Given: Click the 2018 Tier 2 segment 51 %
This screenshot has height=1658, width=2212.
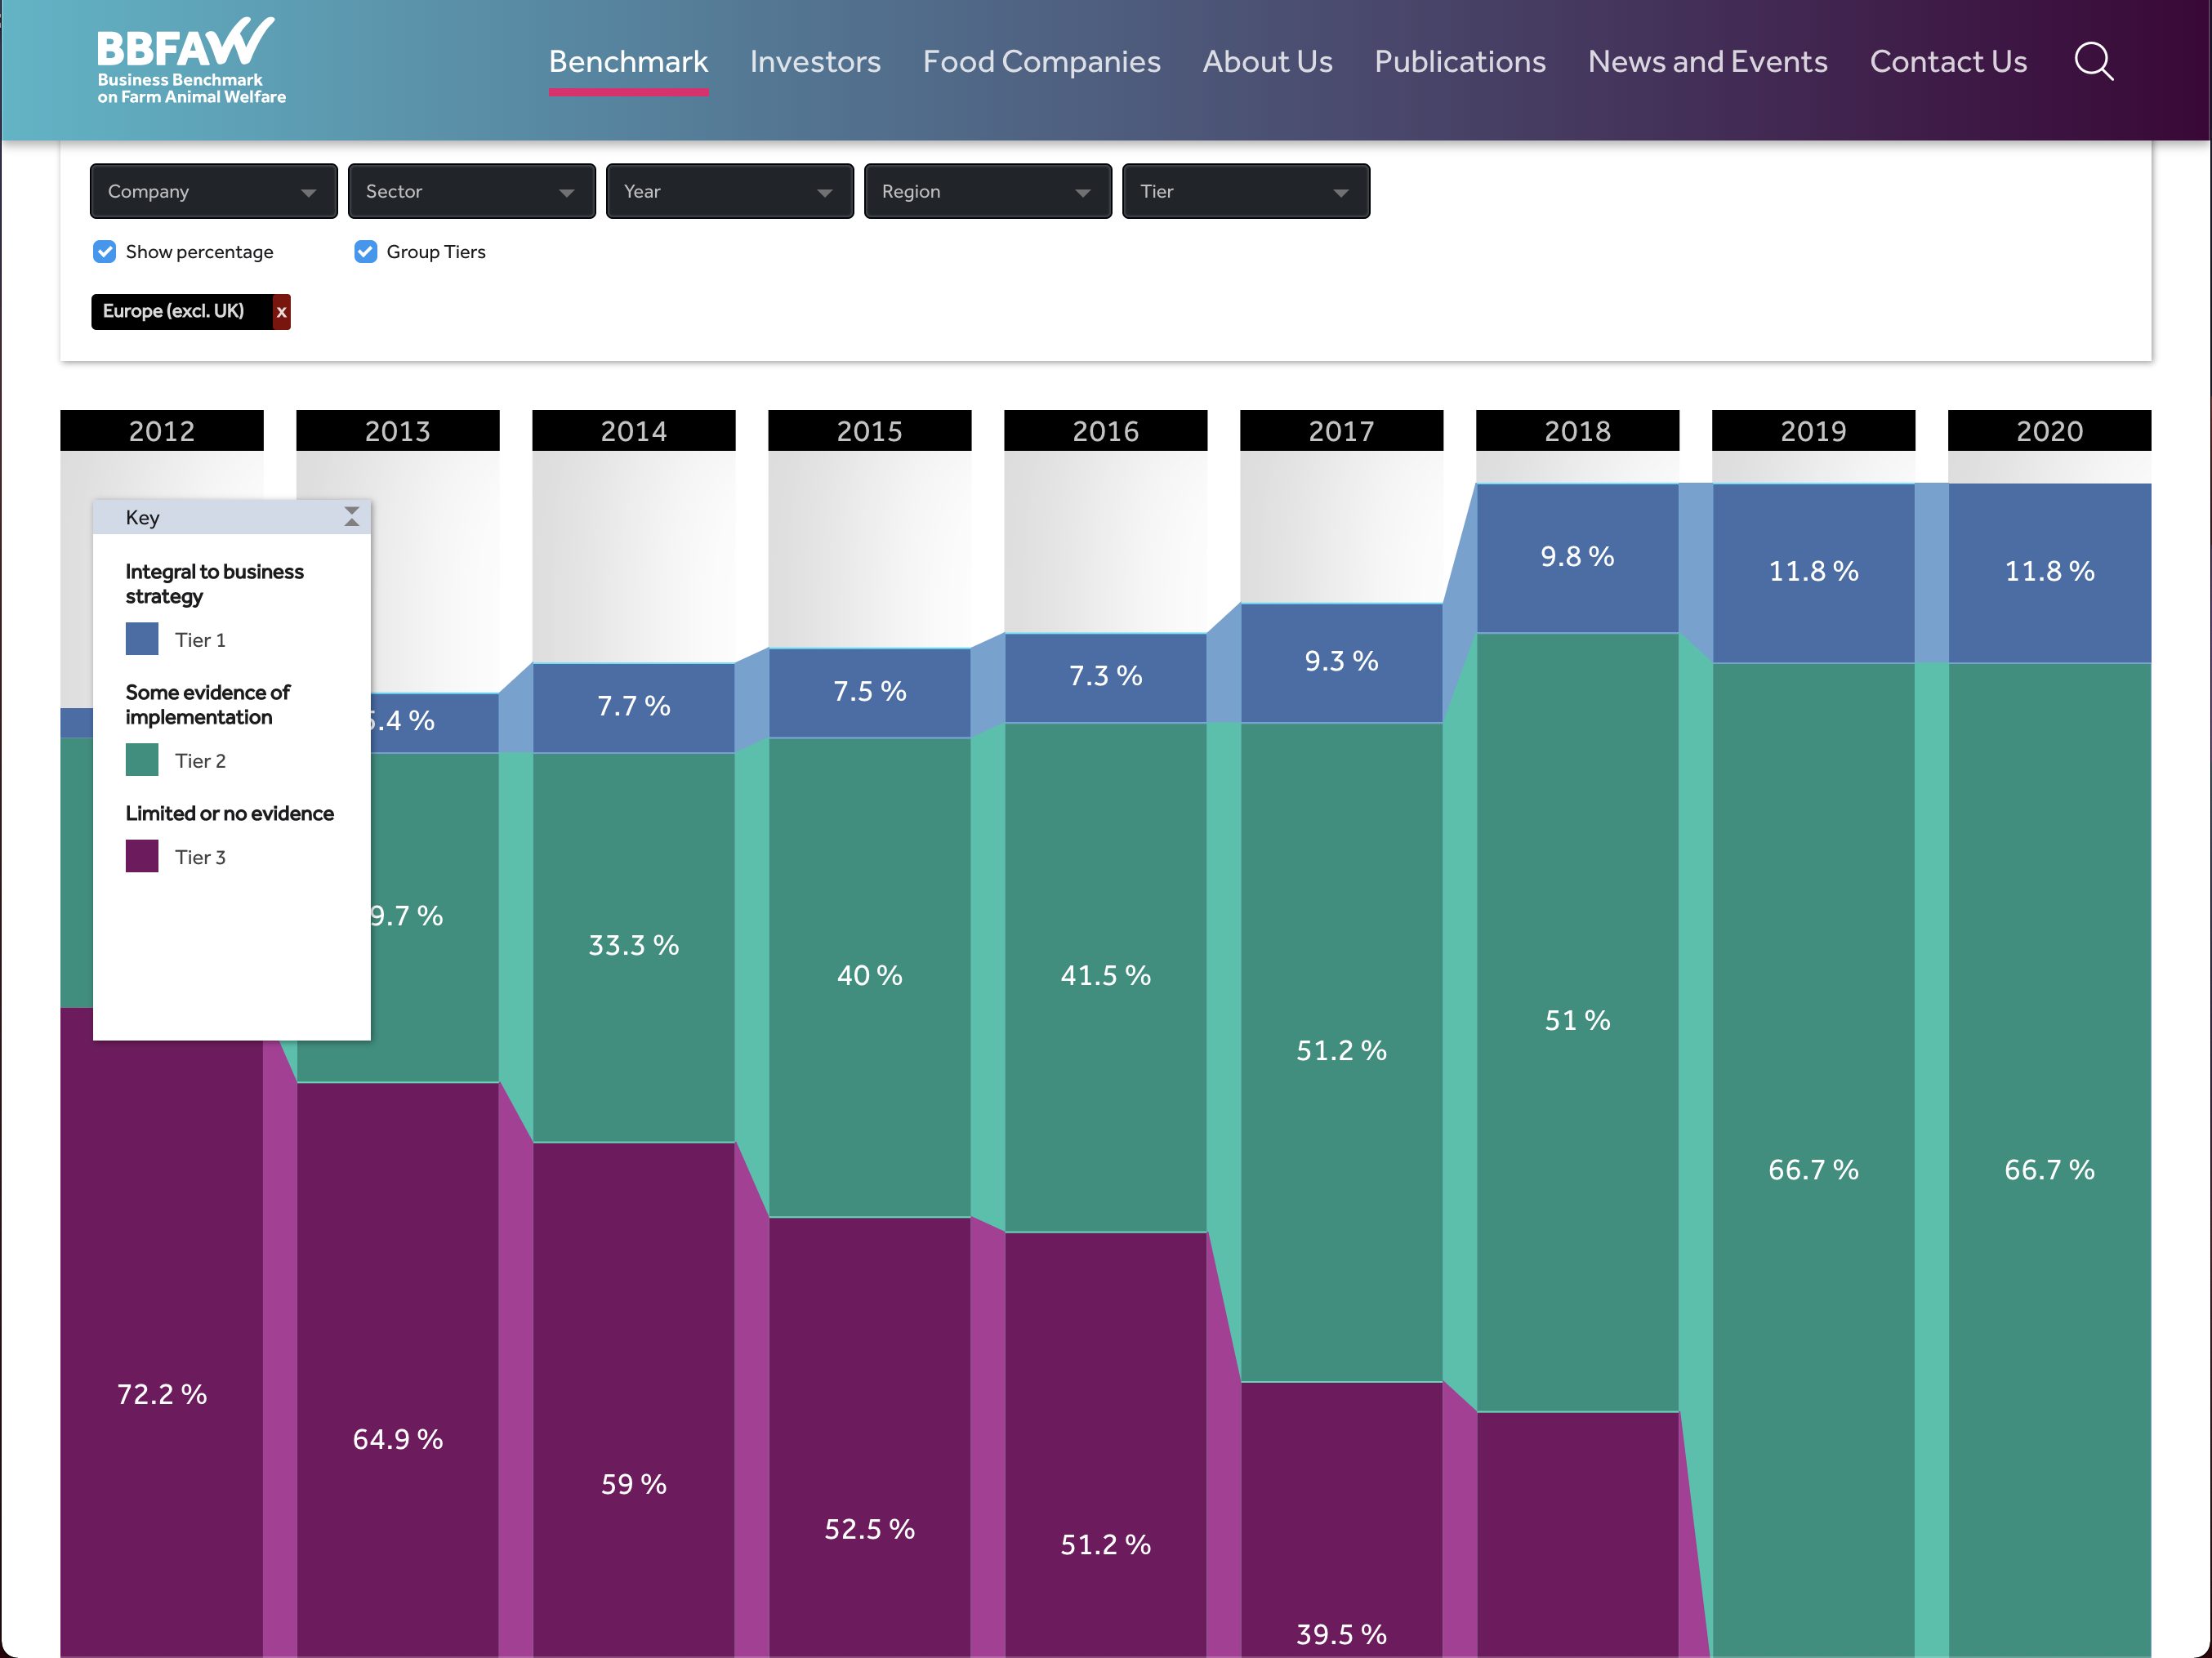Looking at the screenshot, I should point(1578,1021).
